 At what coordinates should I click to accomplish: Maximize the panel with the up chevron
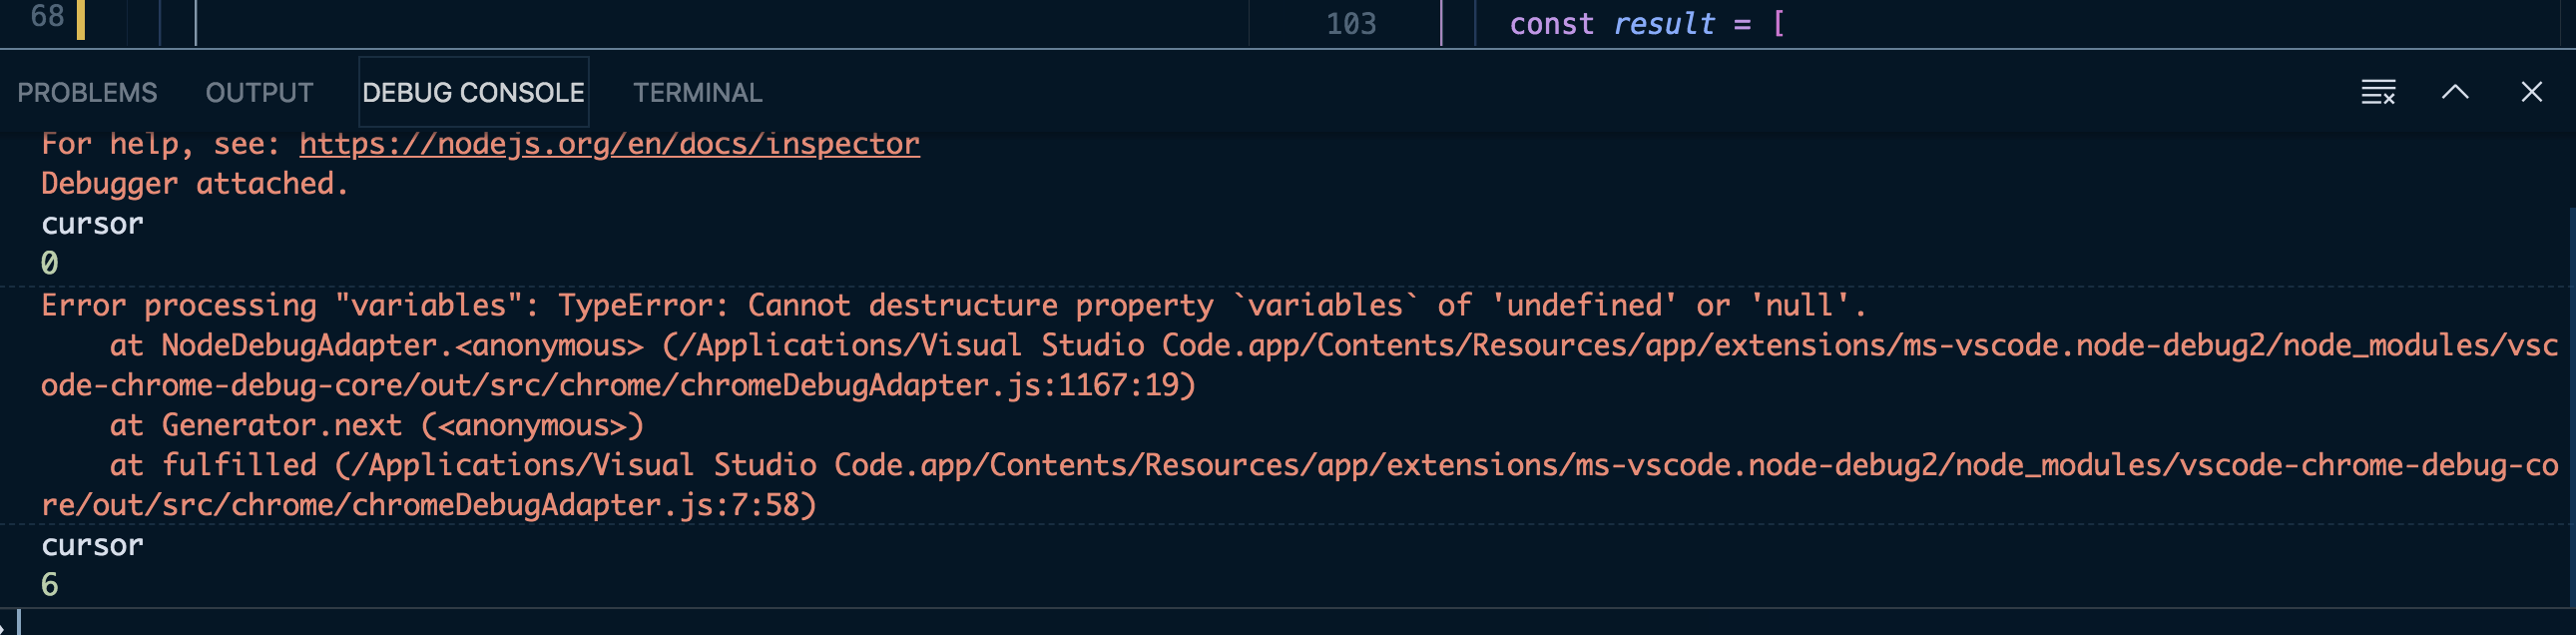tap(2455, 92)
